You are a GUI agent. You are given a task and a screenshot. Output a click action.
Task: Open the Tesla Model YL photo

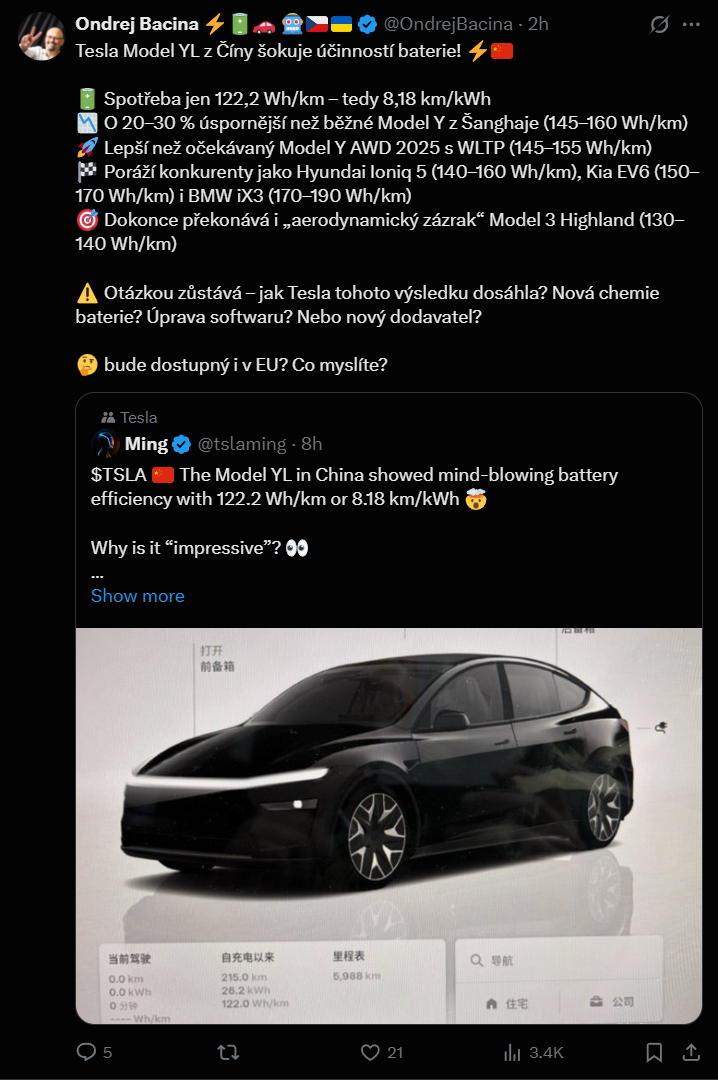[x=388, y=825]
